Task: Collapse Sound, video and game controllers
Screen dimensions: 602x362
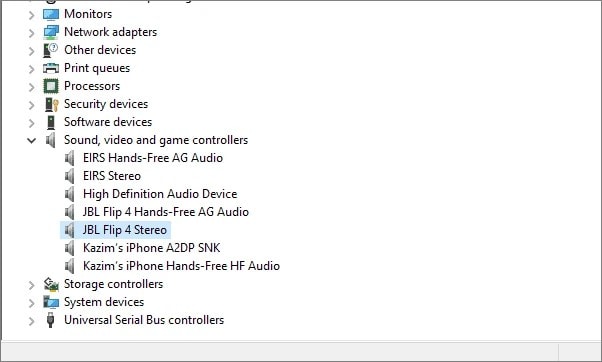Action: [31, 141]
